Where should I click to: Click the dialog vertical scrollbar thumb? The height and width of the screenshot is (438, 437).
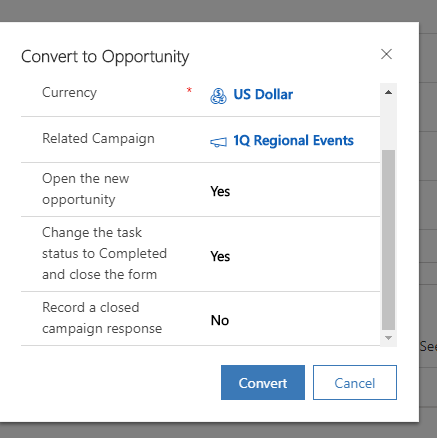[388, 240]
